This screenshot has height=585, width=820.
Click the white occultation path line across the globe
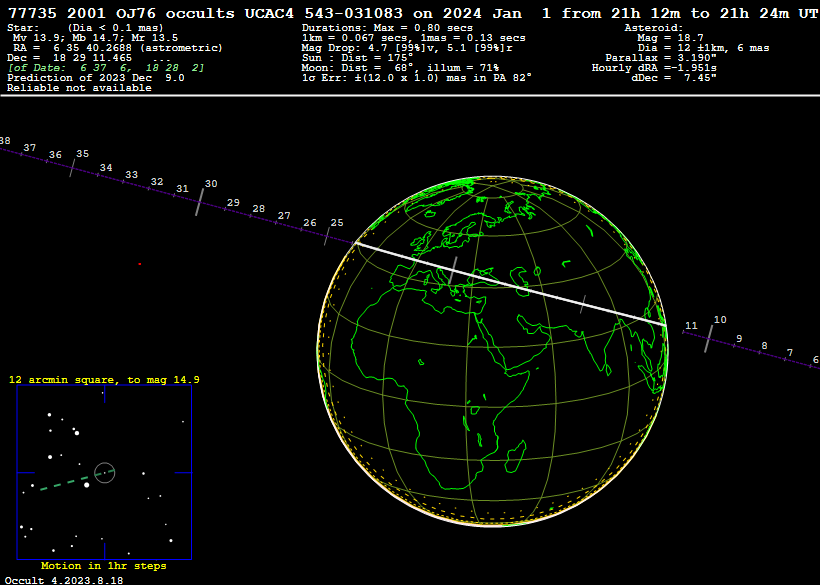pos(510,284)
